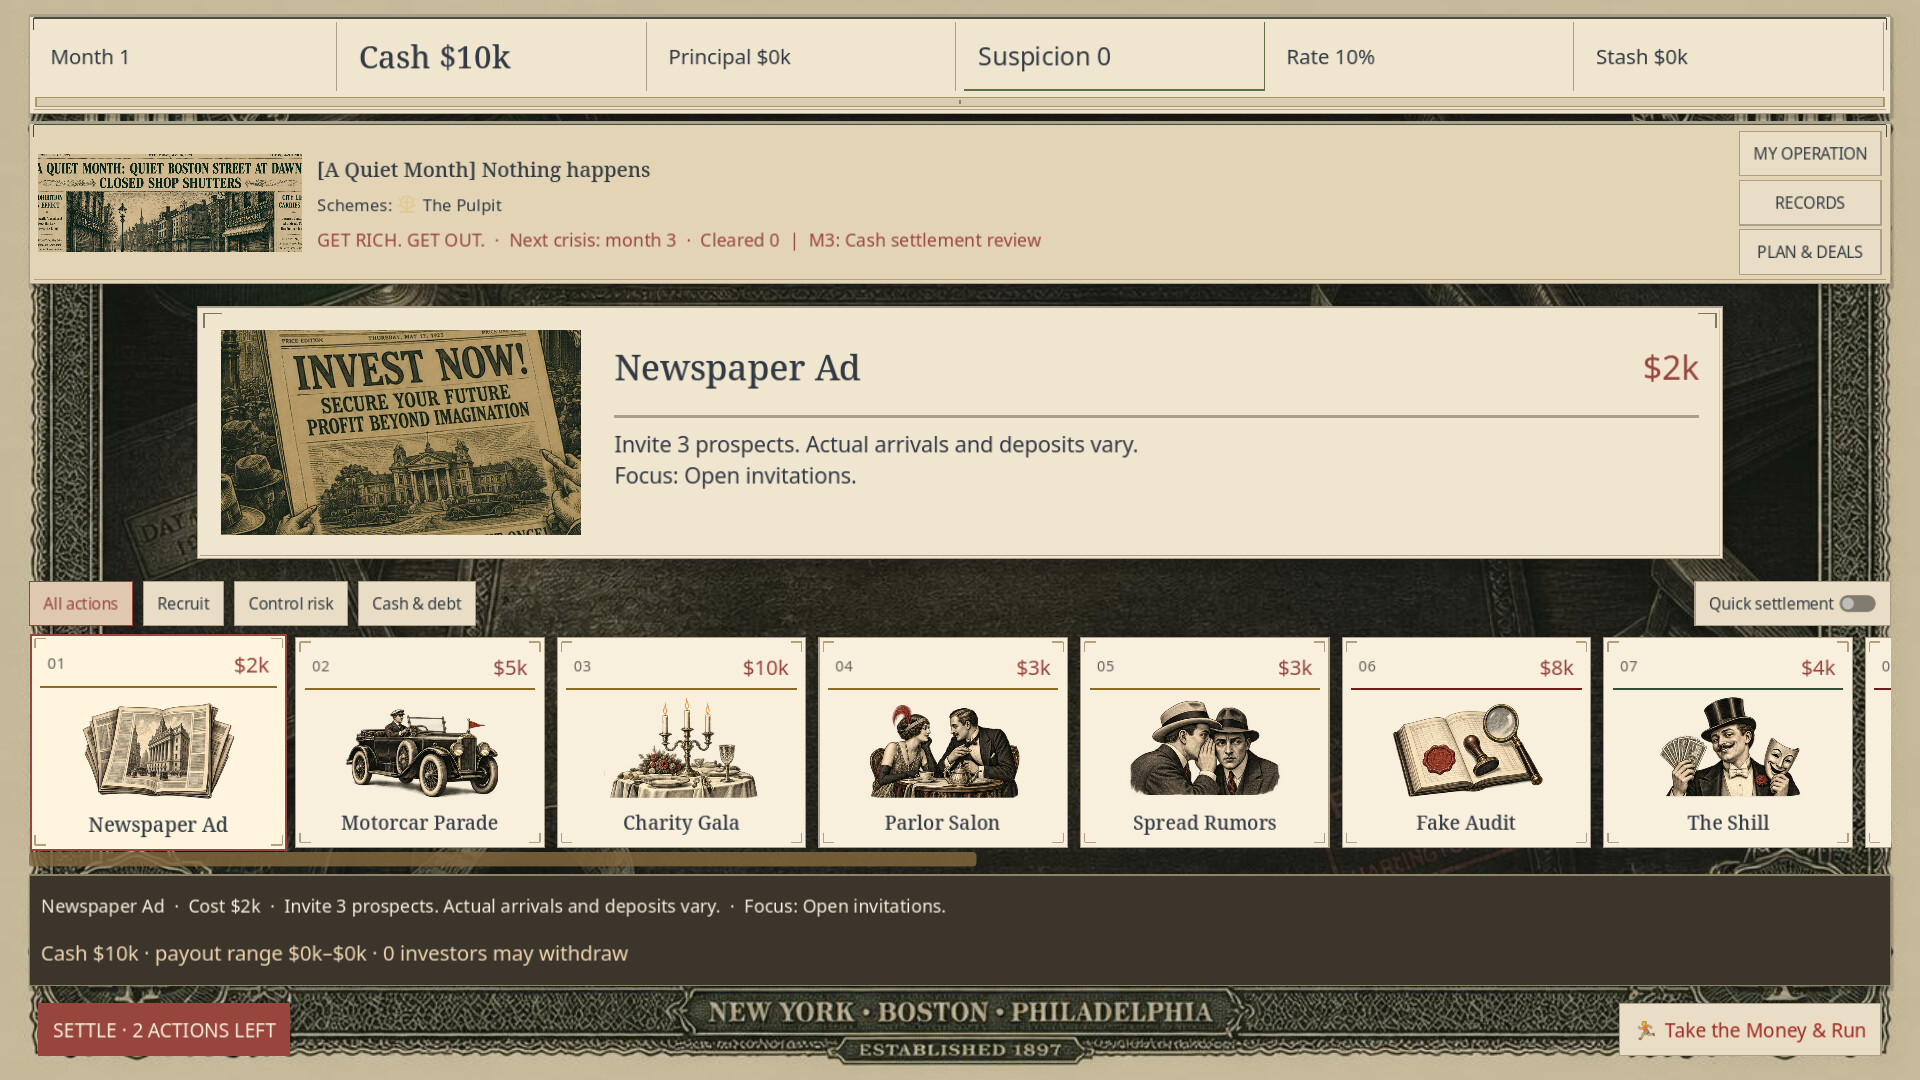The height and width of the screenshot is (1080, 1920).
Task: Filter by Cash & debt tab
Action: tap(417, 604)
